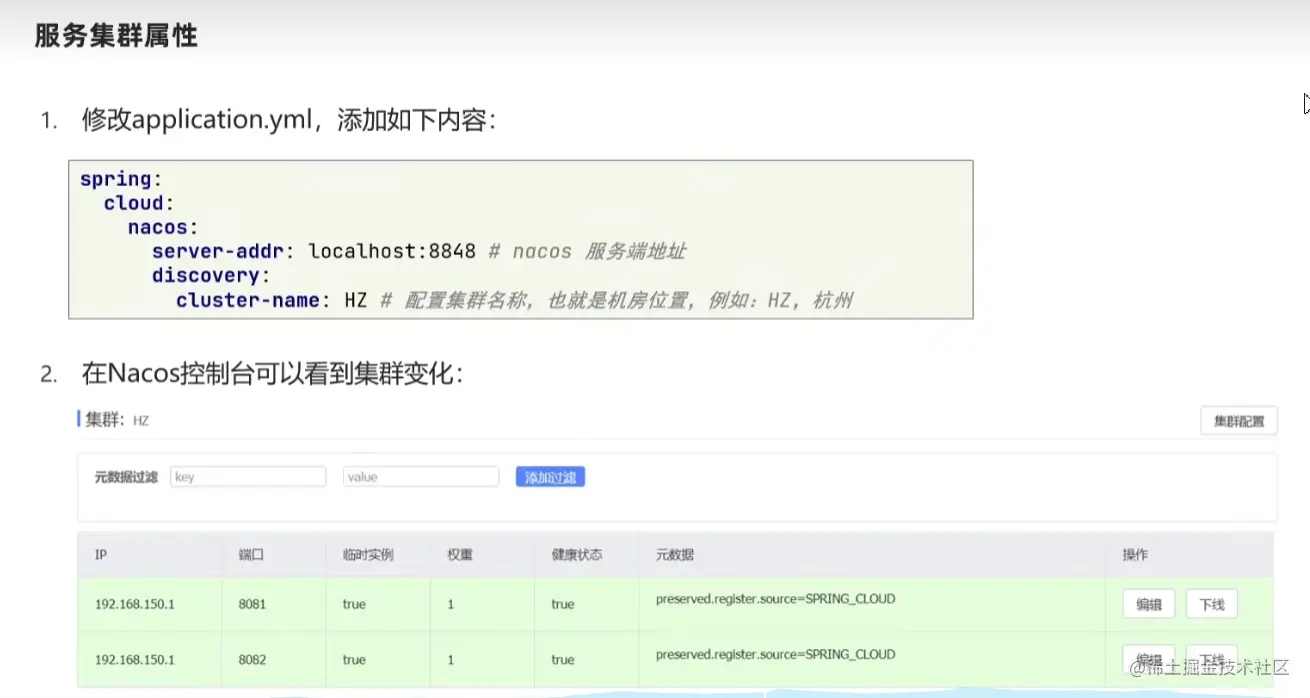Image resolution: width=1310 pixels, height=698 pixels.
Task: Click the 端口 column header
Action: click(251, 554)
